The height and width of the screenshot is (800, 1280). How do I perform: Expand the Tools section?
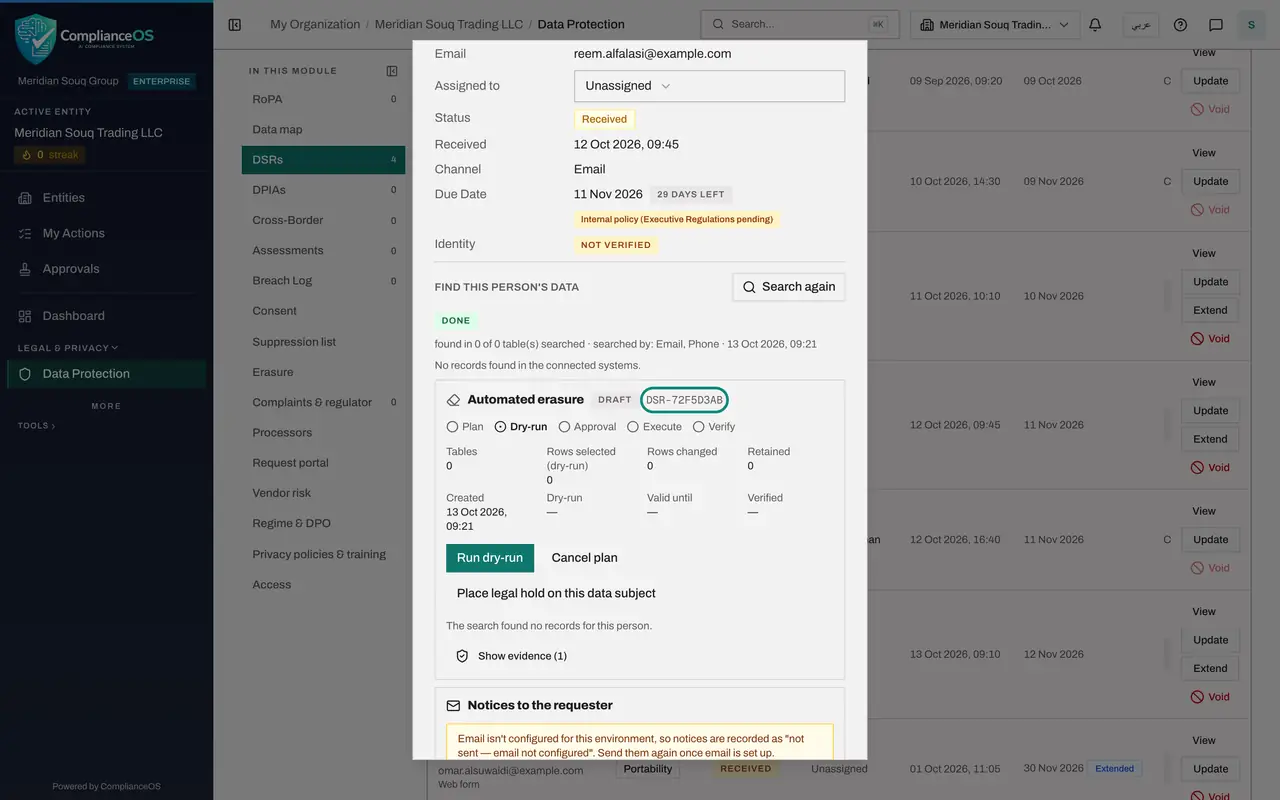click(36, 426)
